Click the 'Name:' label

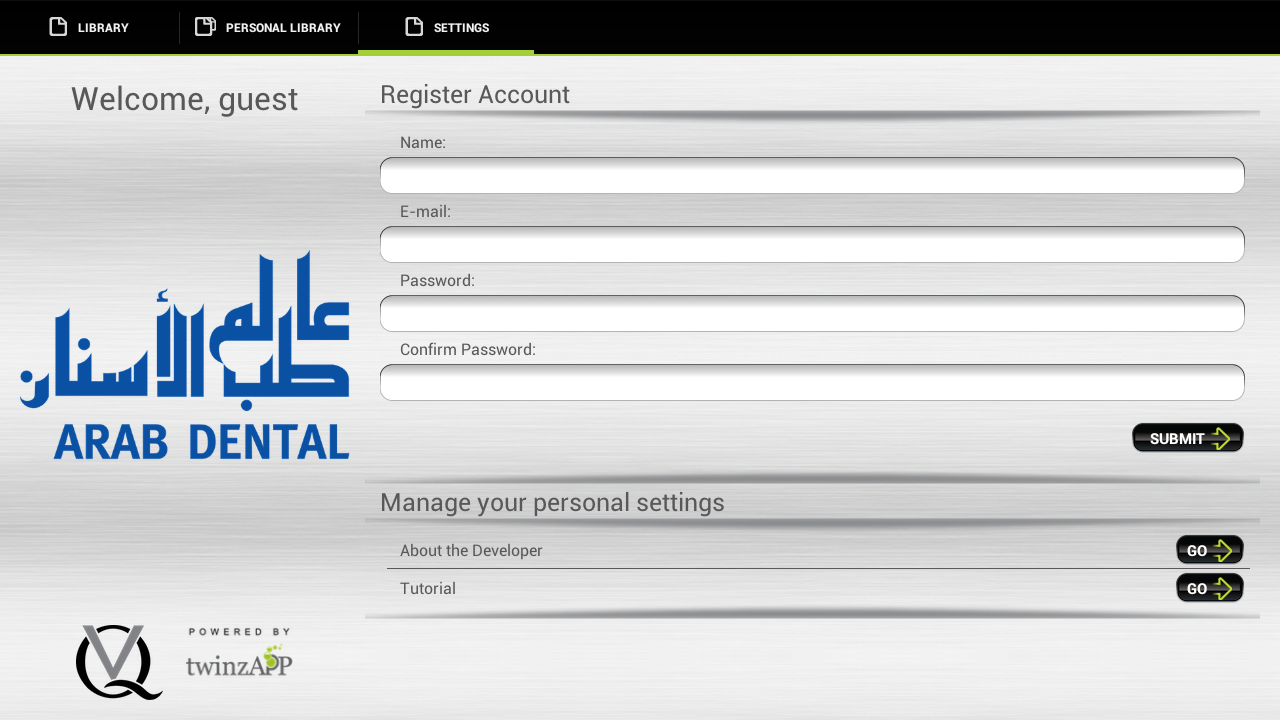pyautogui.click(x=423, y=143)
